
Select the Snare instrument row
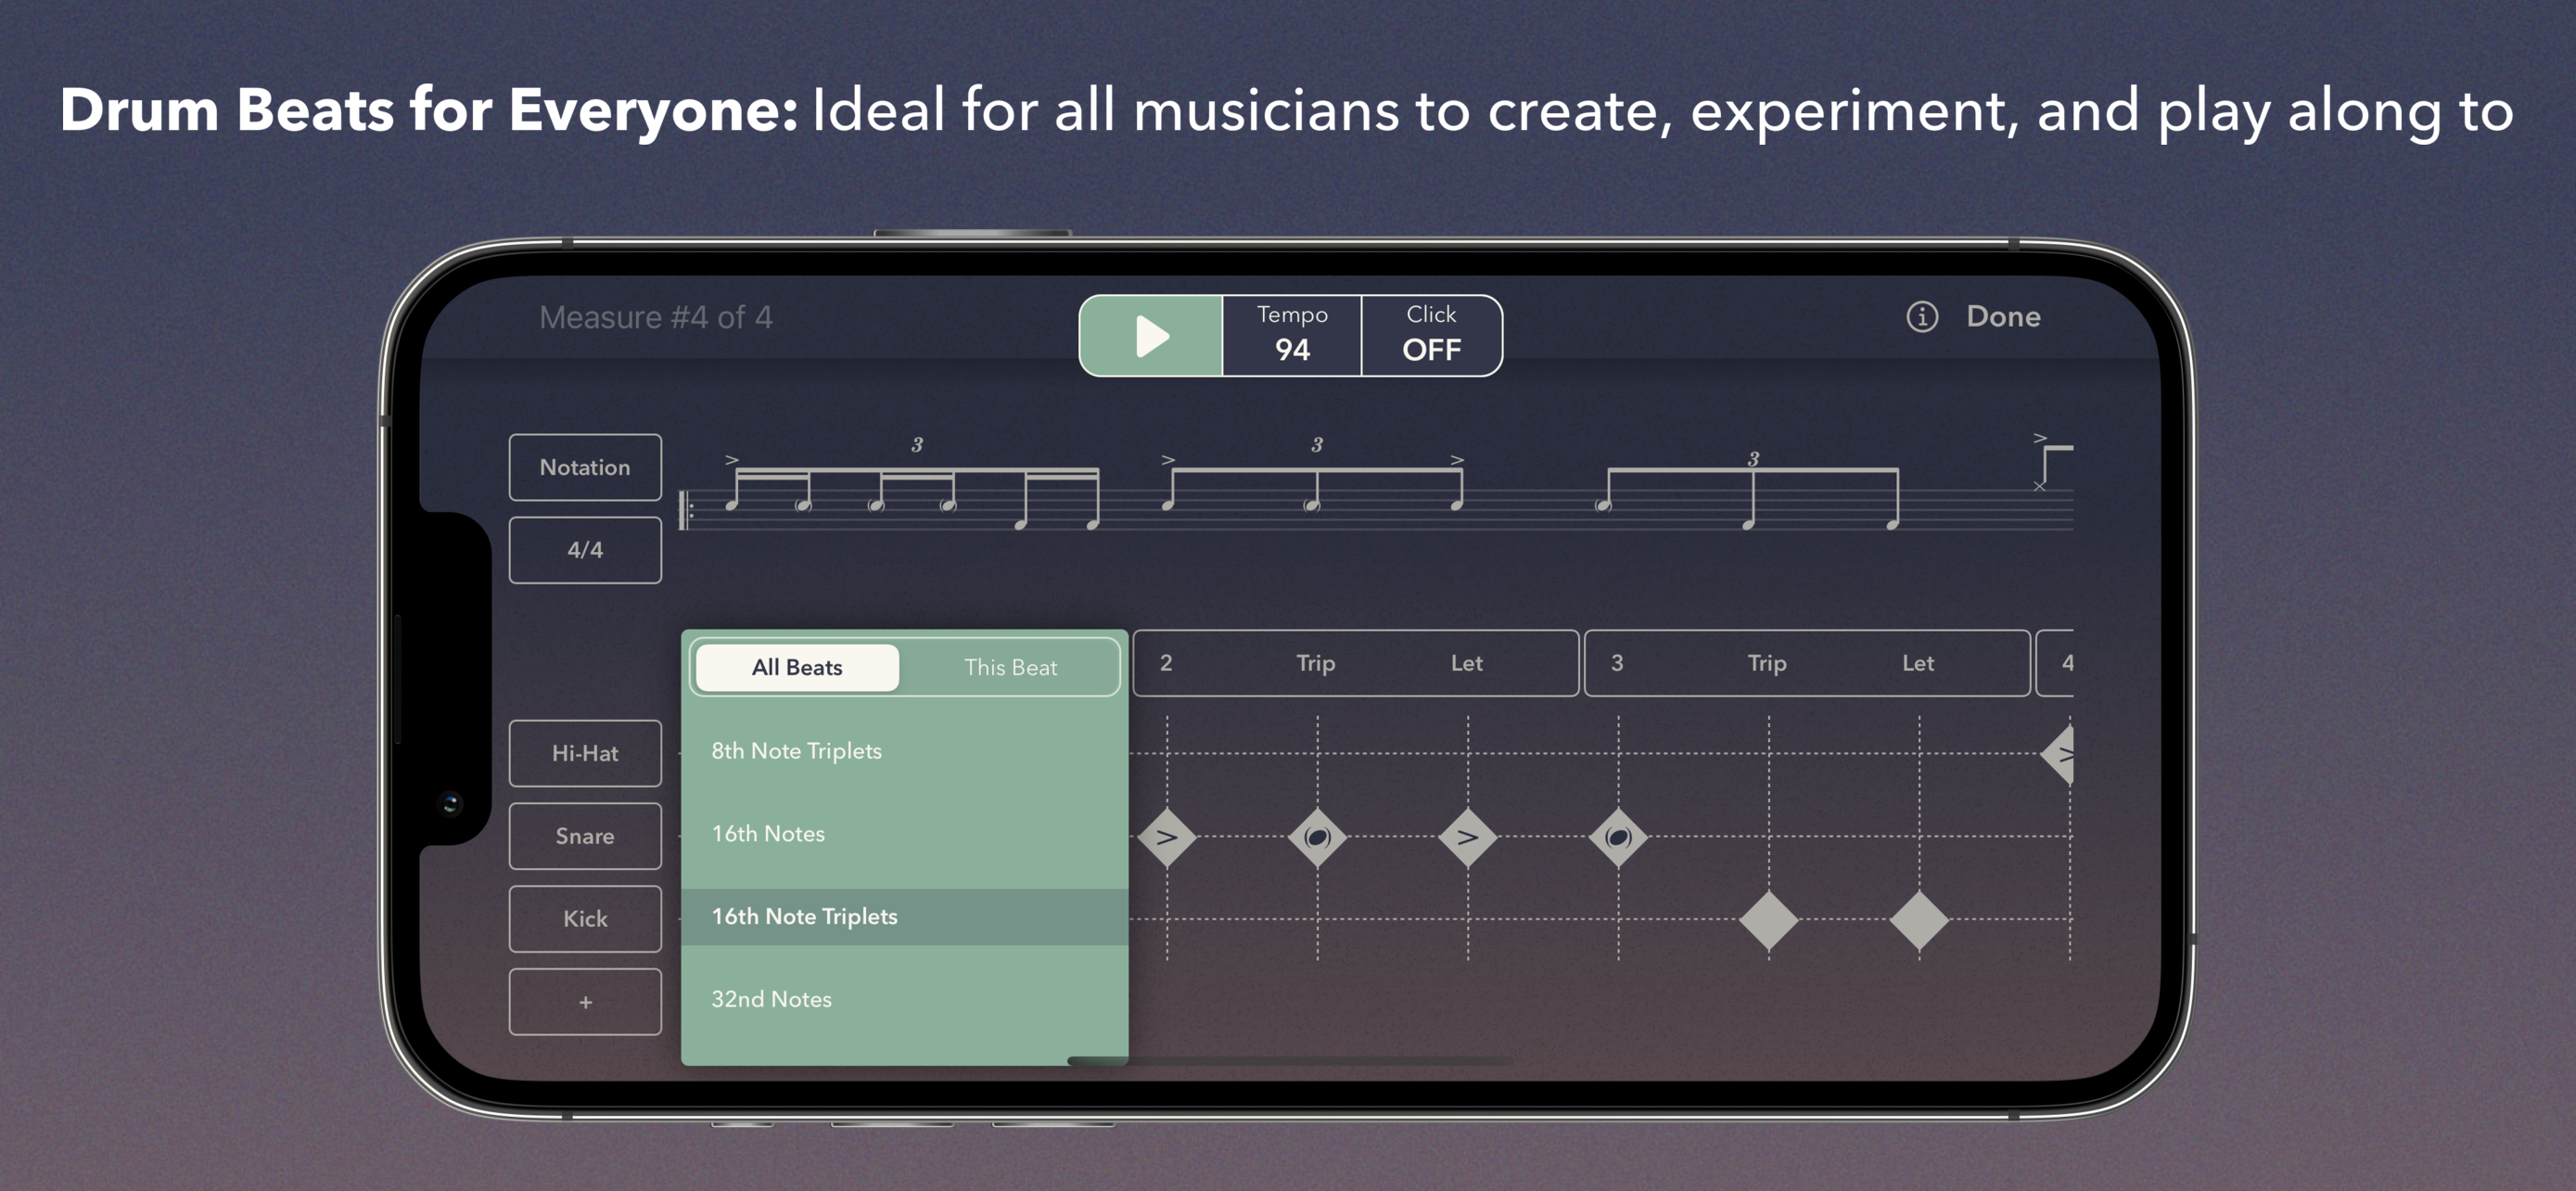coord(585,836)
